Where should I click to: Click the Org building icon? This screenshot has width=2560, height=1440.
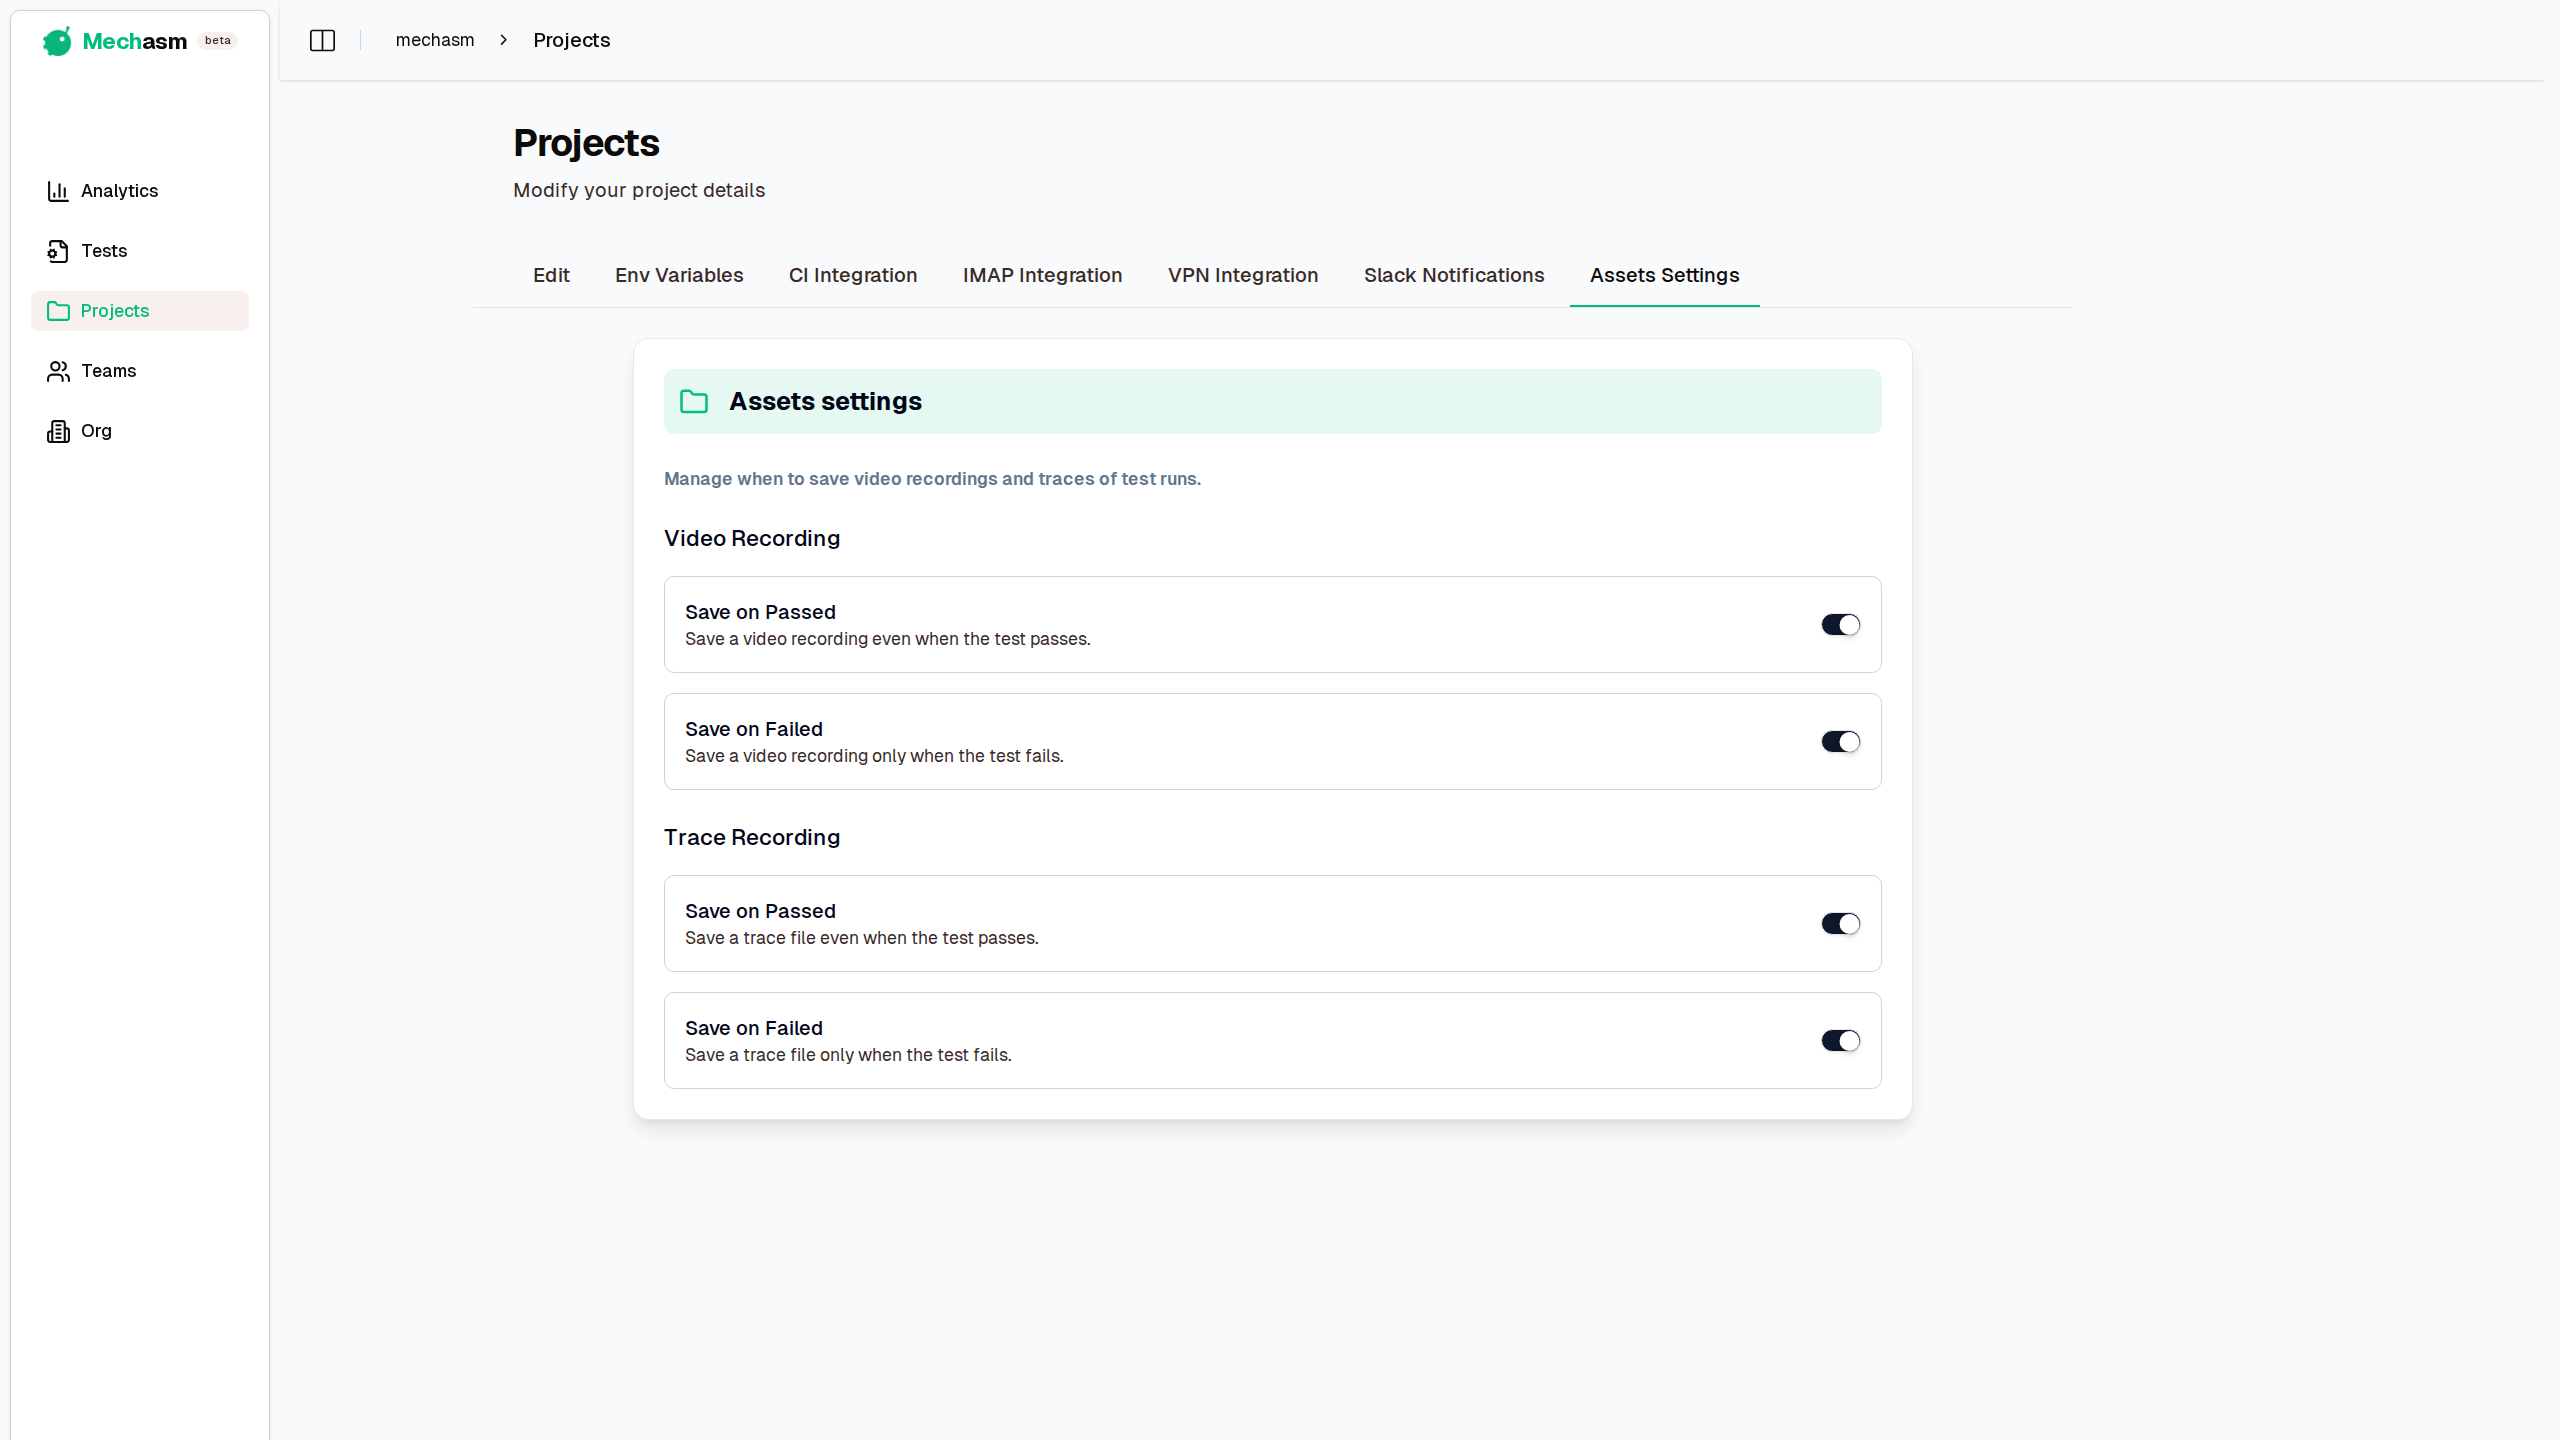pos(58,431)
